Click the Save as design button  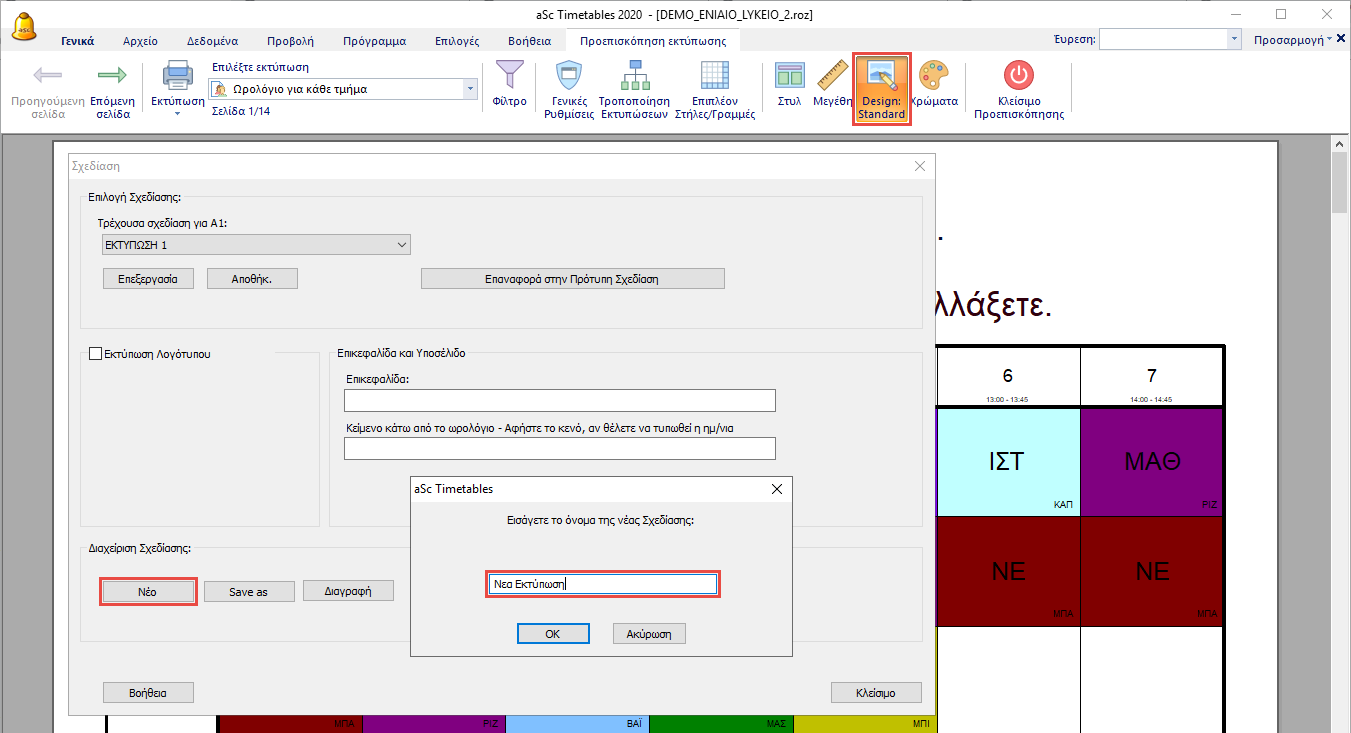coord(248,591)
